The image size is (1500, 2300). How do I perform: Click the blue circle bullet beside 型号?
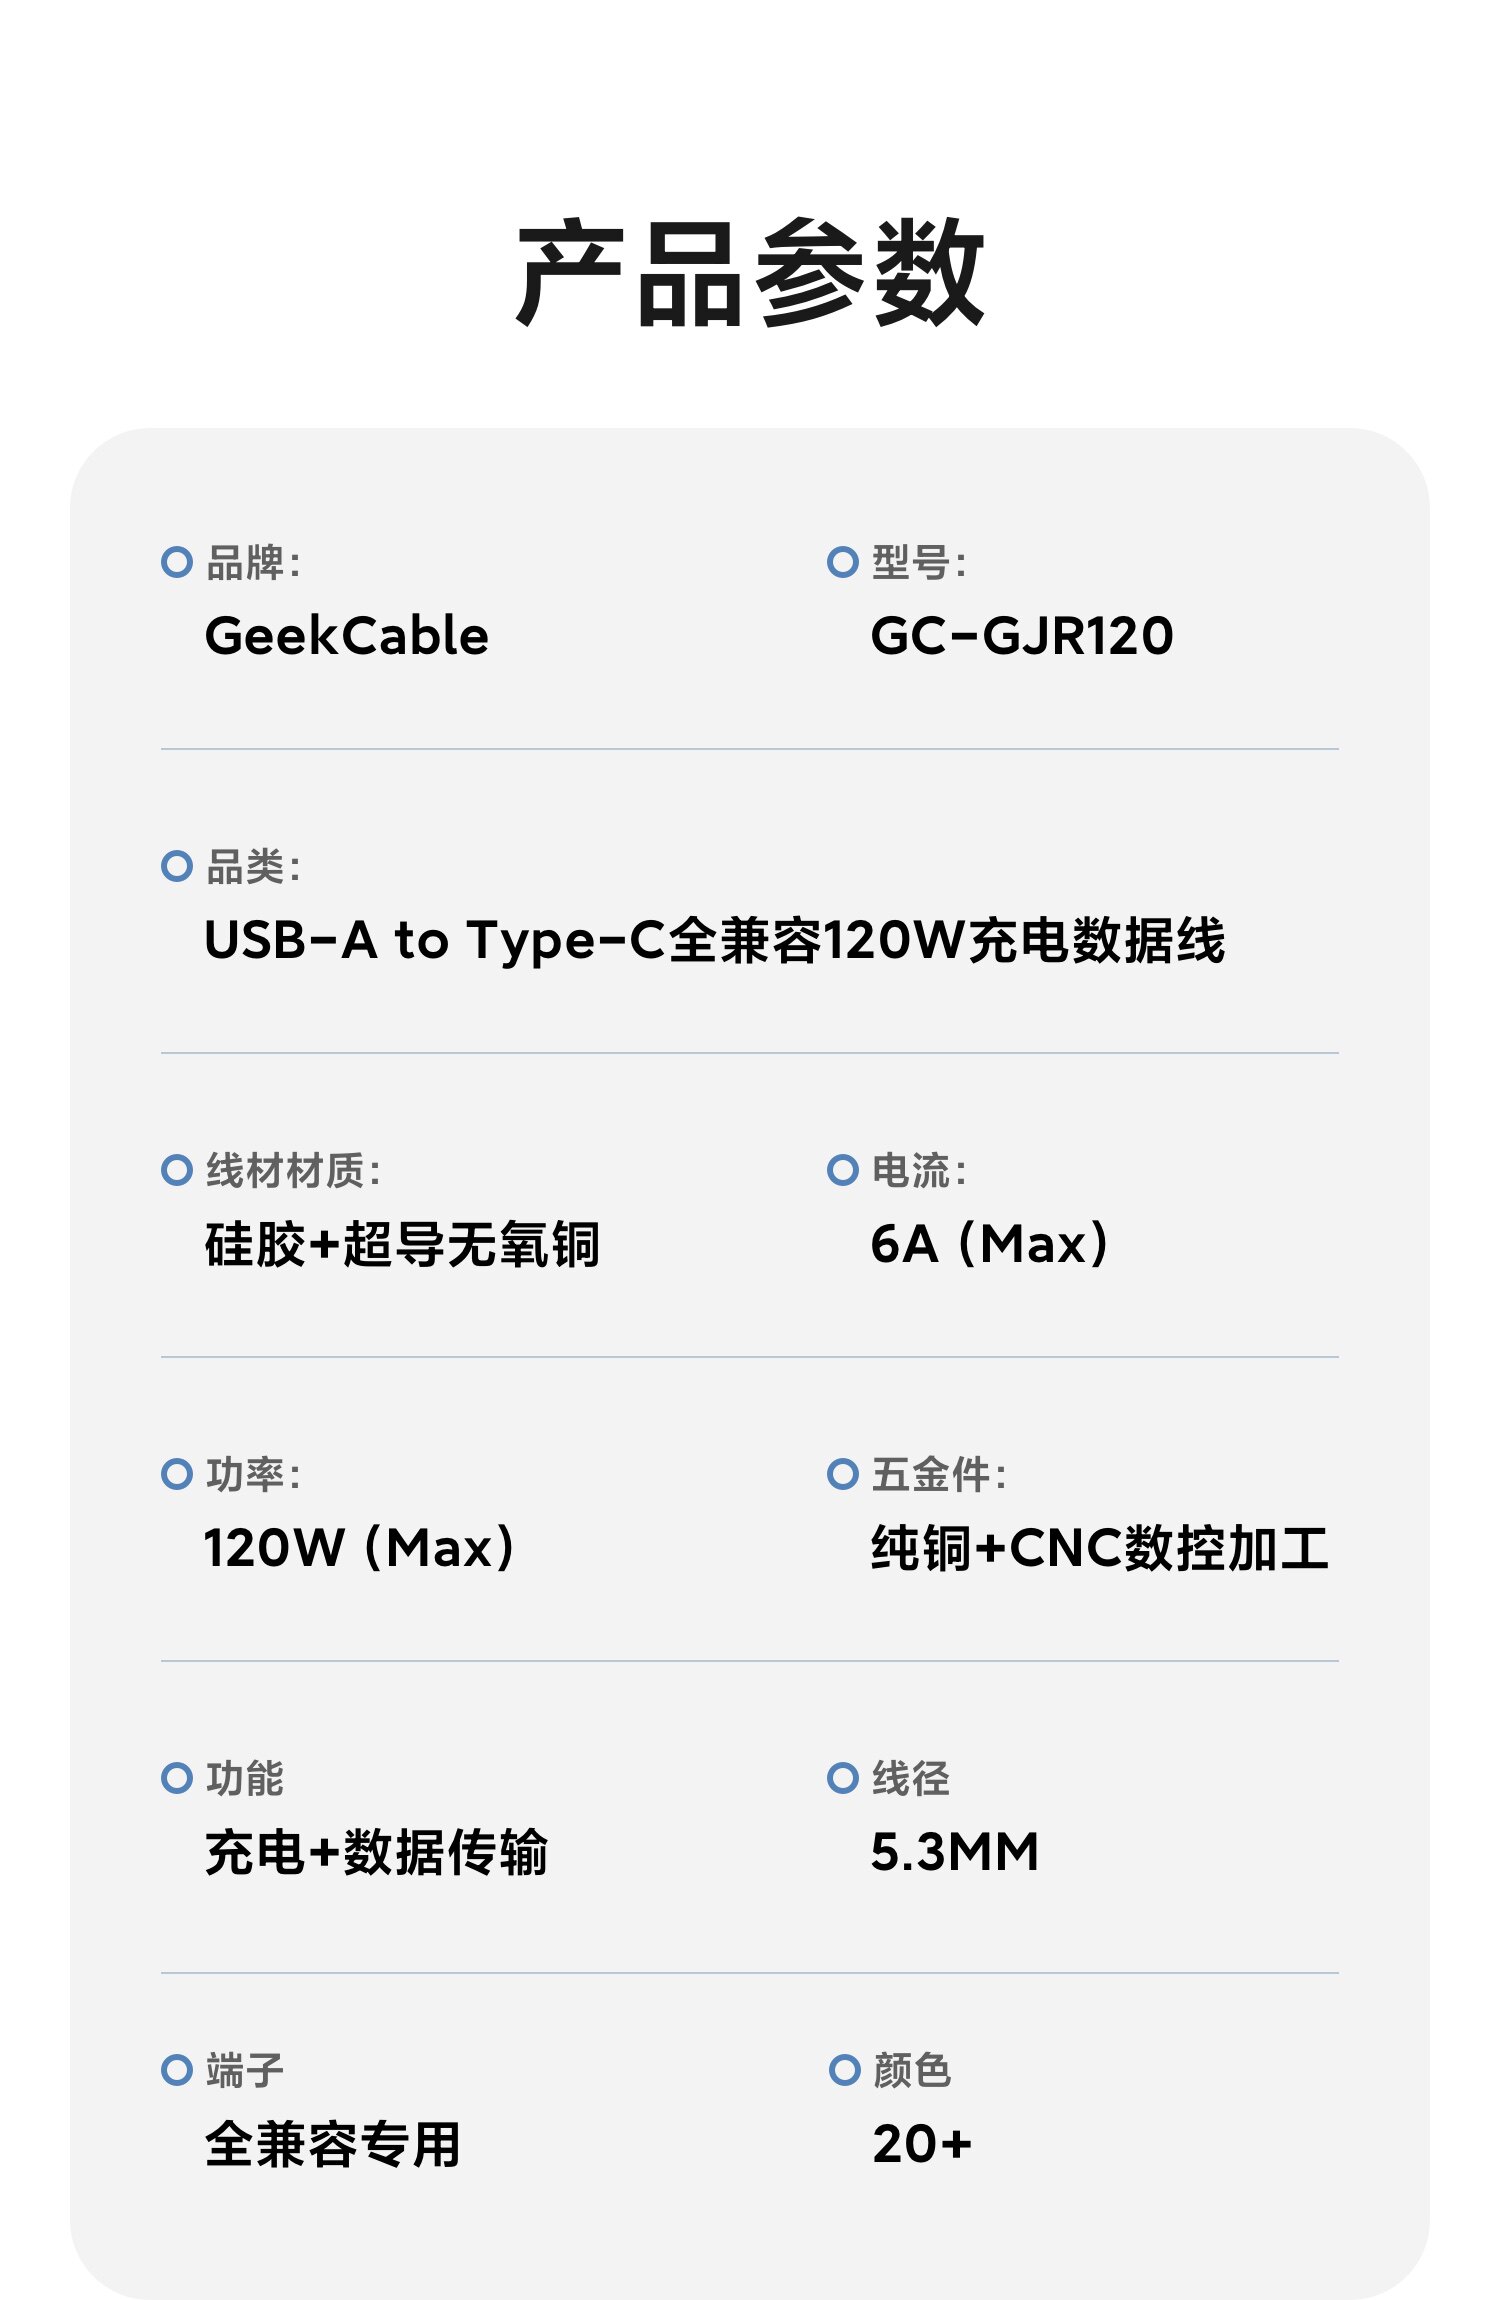click(x=843, y=562)
